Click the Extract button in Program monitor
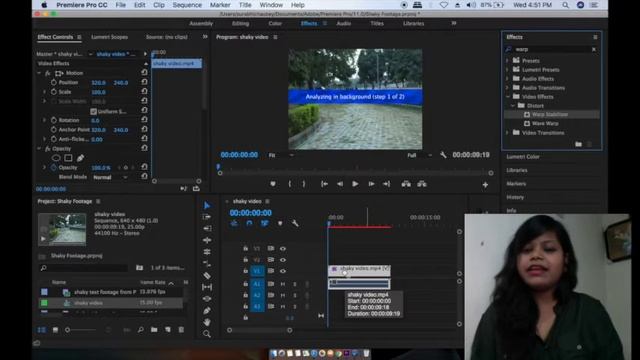 tap(422, 184)
